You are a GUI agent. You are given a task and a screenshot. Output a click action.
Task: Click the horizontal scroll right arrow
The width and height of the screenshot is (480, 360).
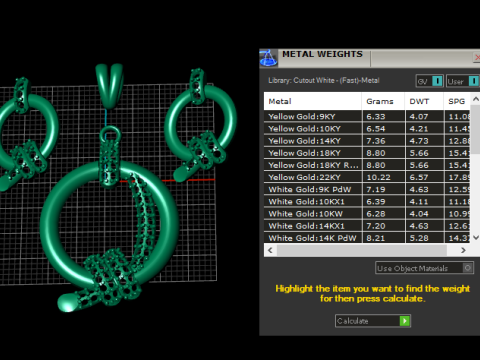[x=463, y=250]
